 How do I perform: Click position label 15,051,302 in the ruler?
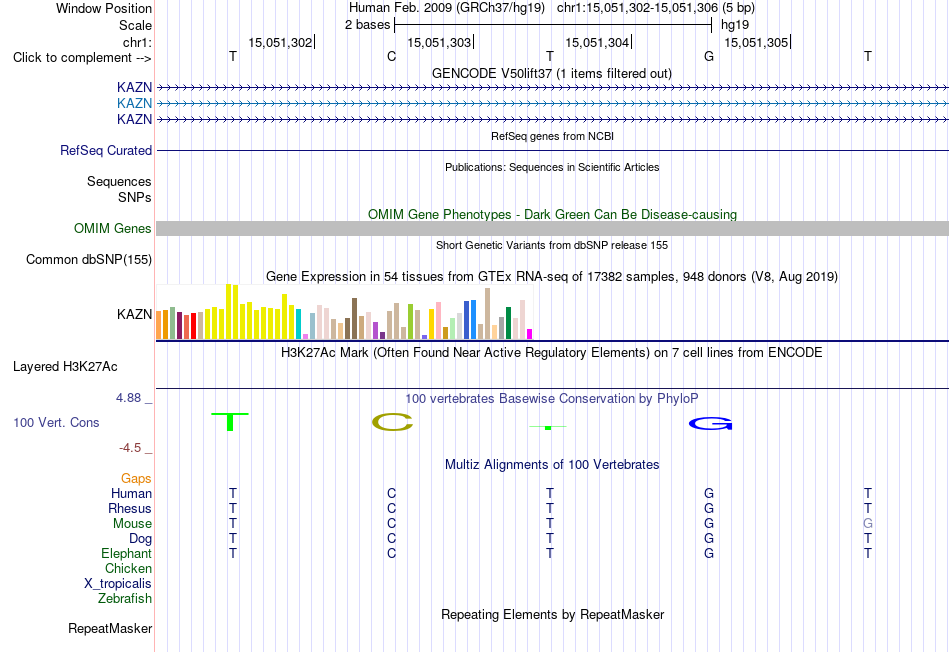point(280,42)
